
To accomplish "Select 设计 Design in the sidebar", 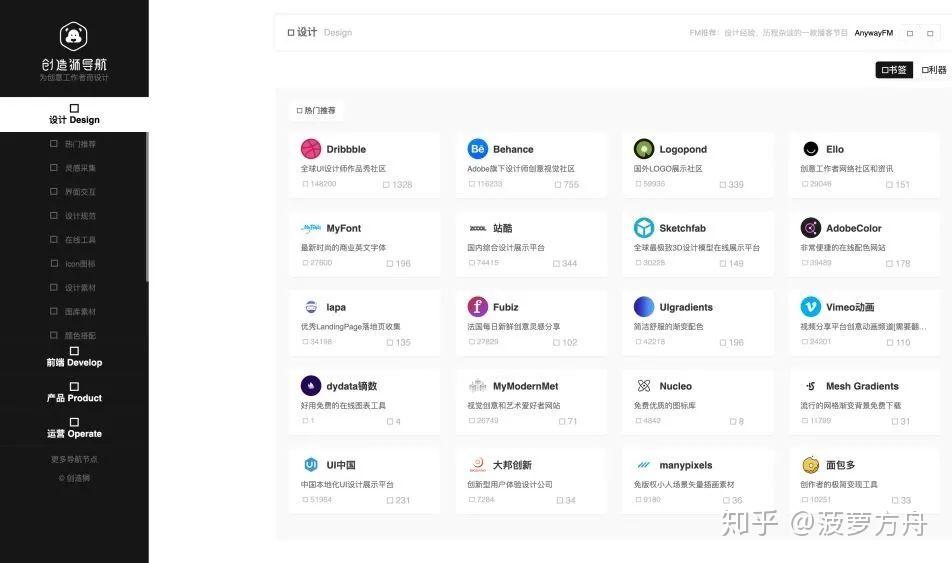I will 74,114.
